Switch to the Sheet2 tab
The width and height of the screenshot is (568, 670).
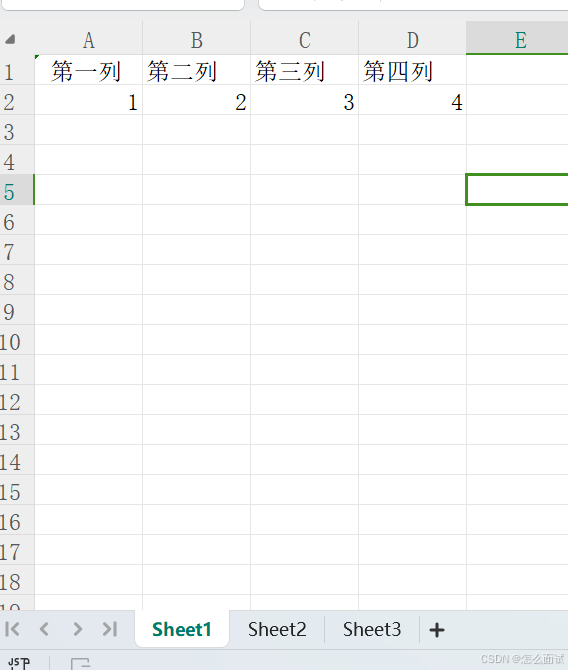coord(277,629)
